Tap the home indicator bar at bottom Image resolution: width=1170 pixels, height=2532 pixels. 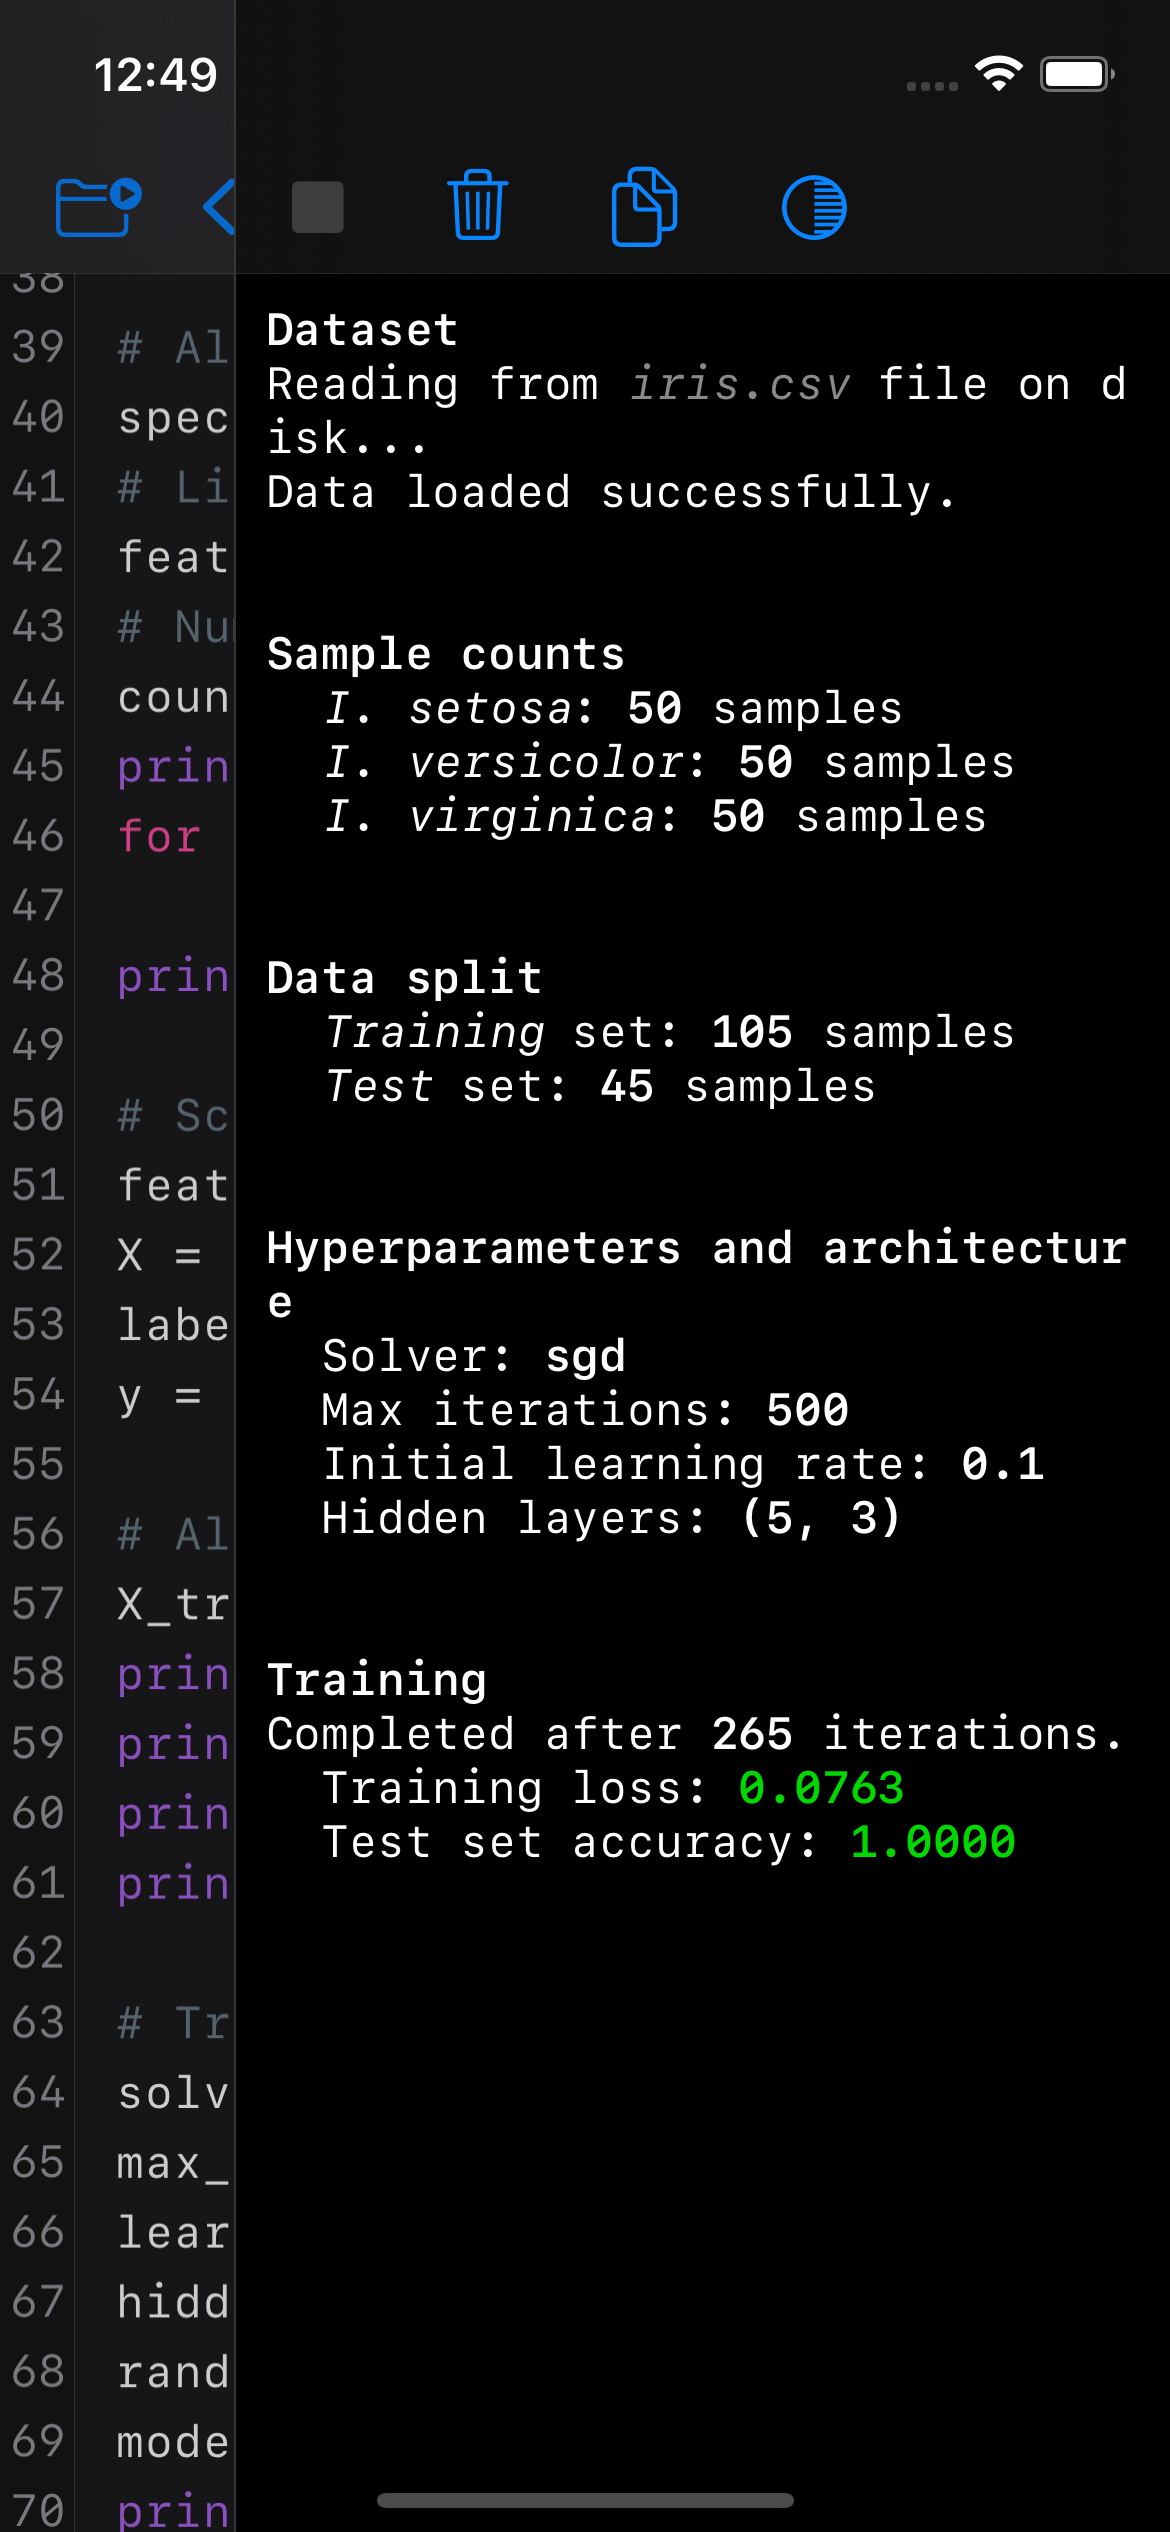click(x=585, y=2500)
